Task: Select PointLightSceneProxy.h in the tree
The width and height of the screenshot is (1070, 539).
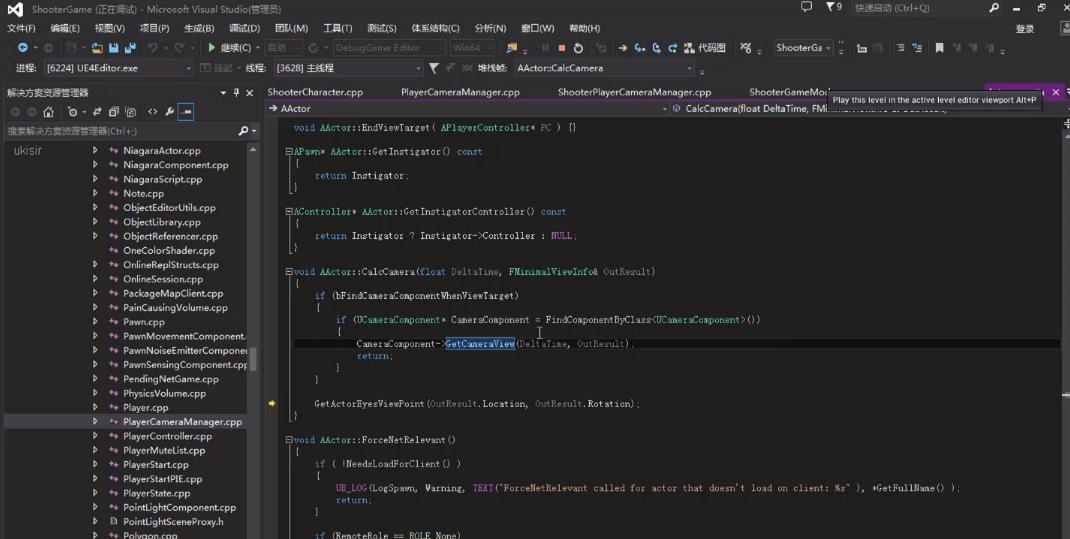Action: point(173,521)
